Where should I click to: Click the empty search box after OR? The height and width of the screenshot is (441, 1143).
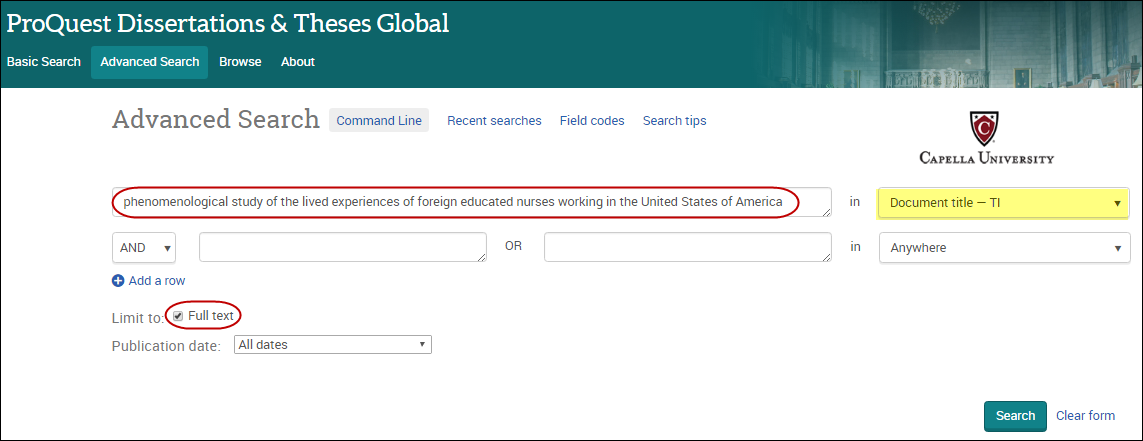(687, 247)
